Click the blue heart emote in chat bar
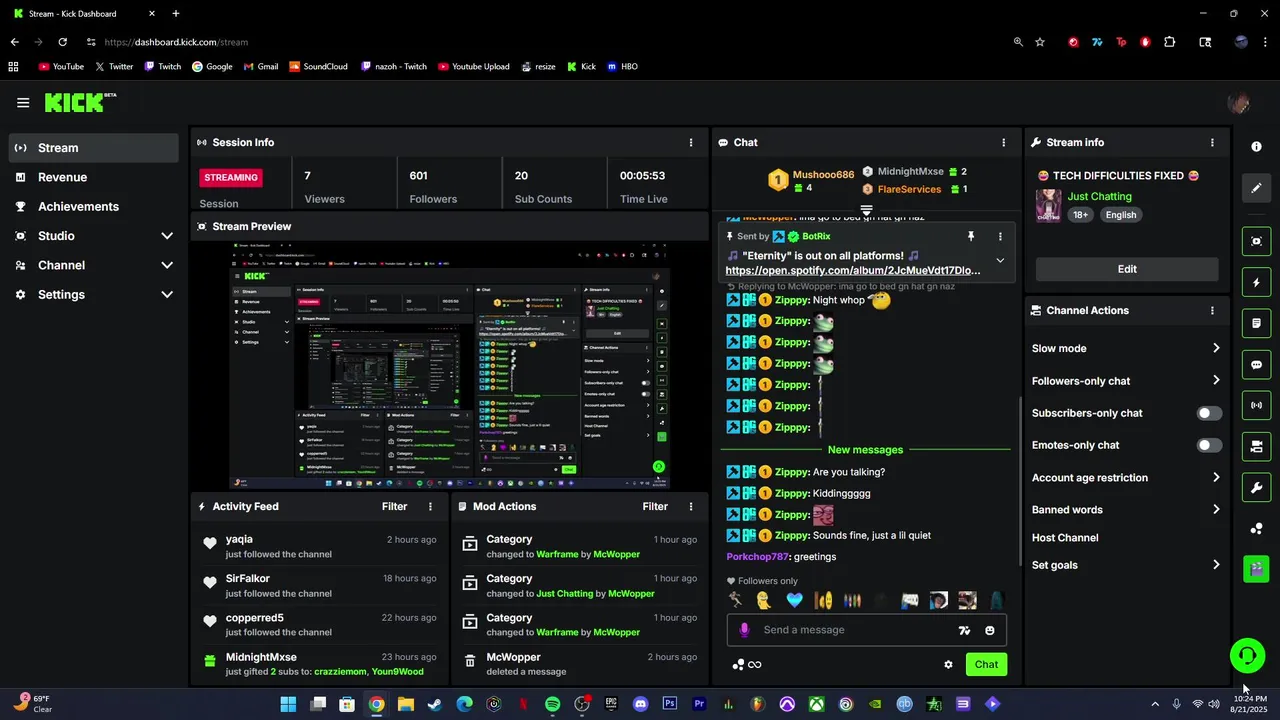The image size is (1280, 720). [x=794, y=600]
